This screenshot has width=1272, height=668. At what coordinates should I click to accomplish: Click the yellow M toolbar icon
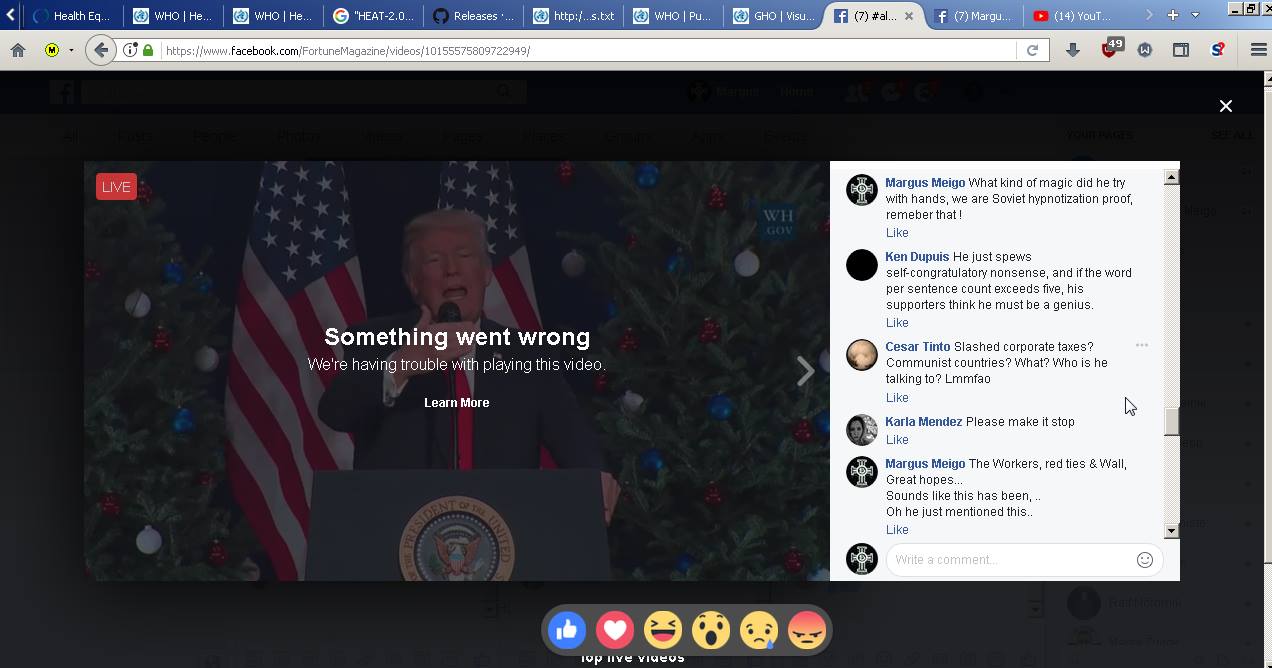click(x=52, y=50)
